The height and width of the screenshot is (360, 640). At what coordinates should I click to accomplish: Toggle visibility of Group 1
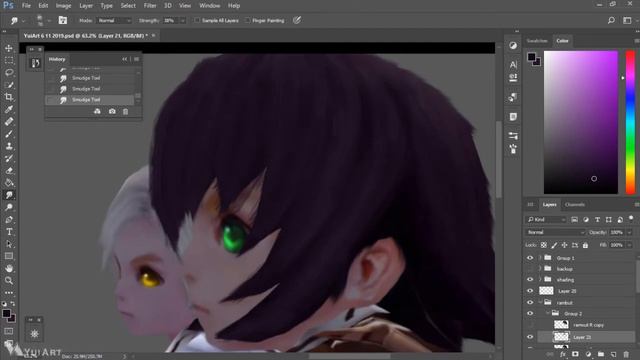pyautogui.click(x=530, y=258)
